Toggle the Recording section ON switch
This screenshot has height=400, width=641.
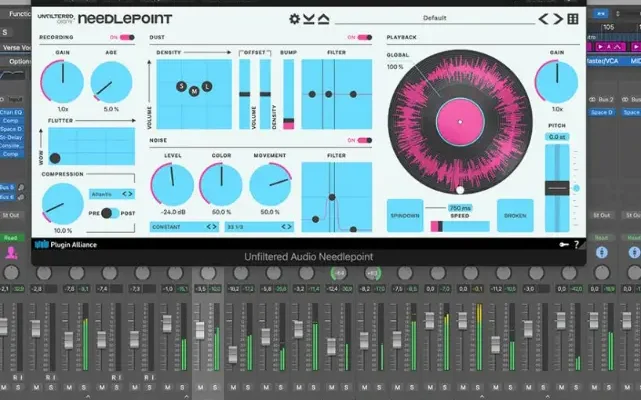(x=127, y=37)
